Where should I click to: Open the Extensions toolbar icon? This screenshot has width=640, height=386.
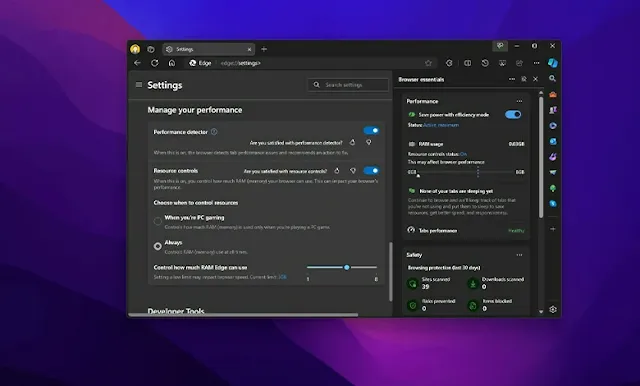(449, 63)
